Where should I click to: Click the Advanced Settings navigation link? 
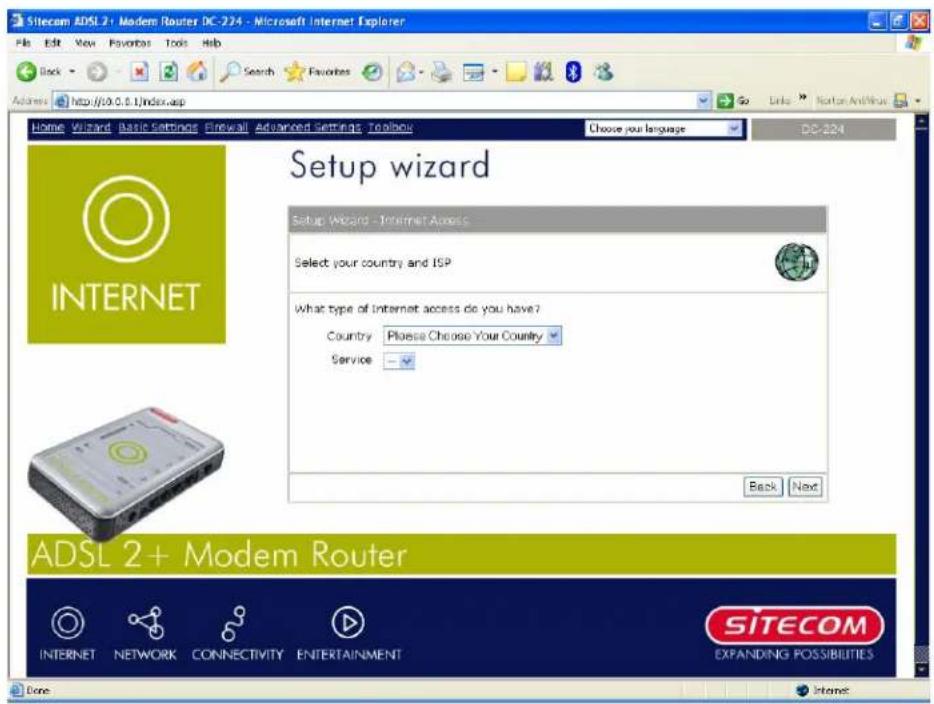coord(308,127)
